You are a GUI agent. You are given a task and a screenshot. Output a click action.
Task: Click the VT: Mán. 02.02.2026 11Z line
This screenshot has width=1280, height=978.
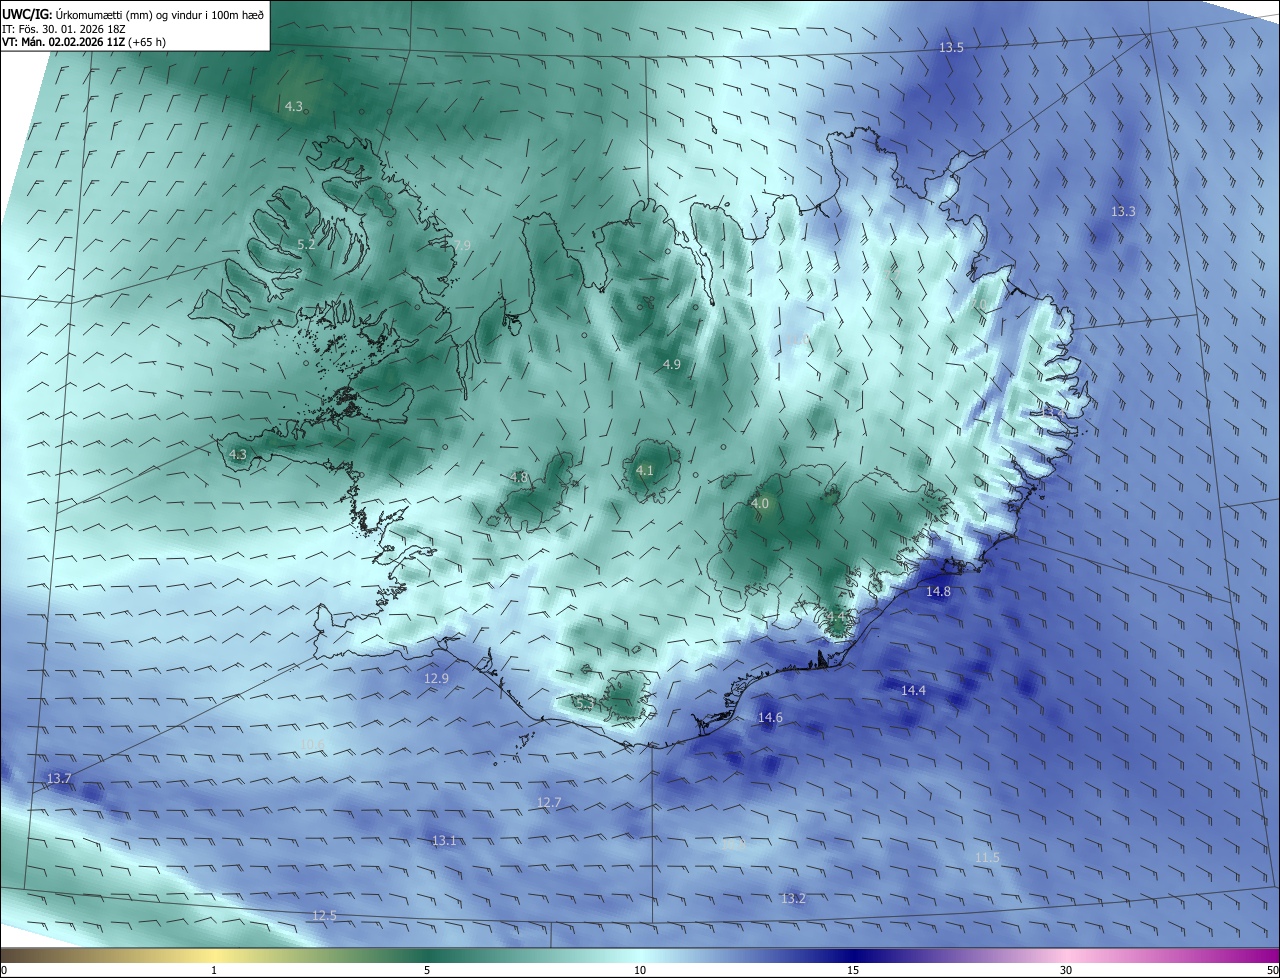84,42
